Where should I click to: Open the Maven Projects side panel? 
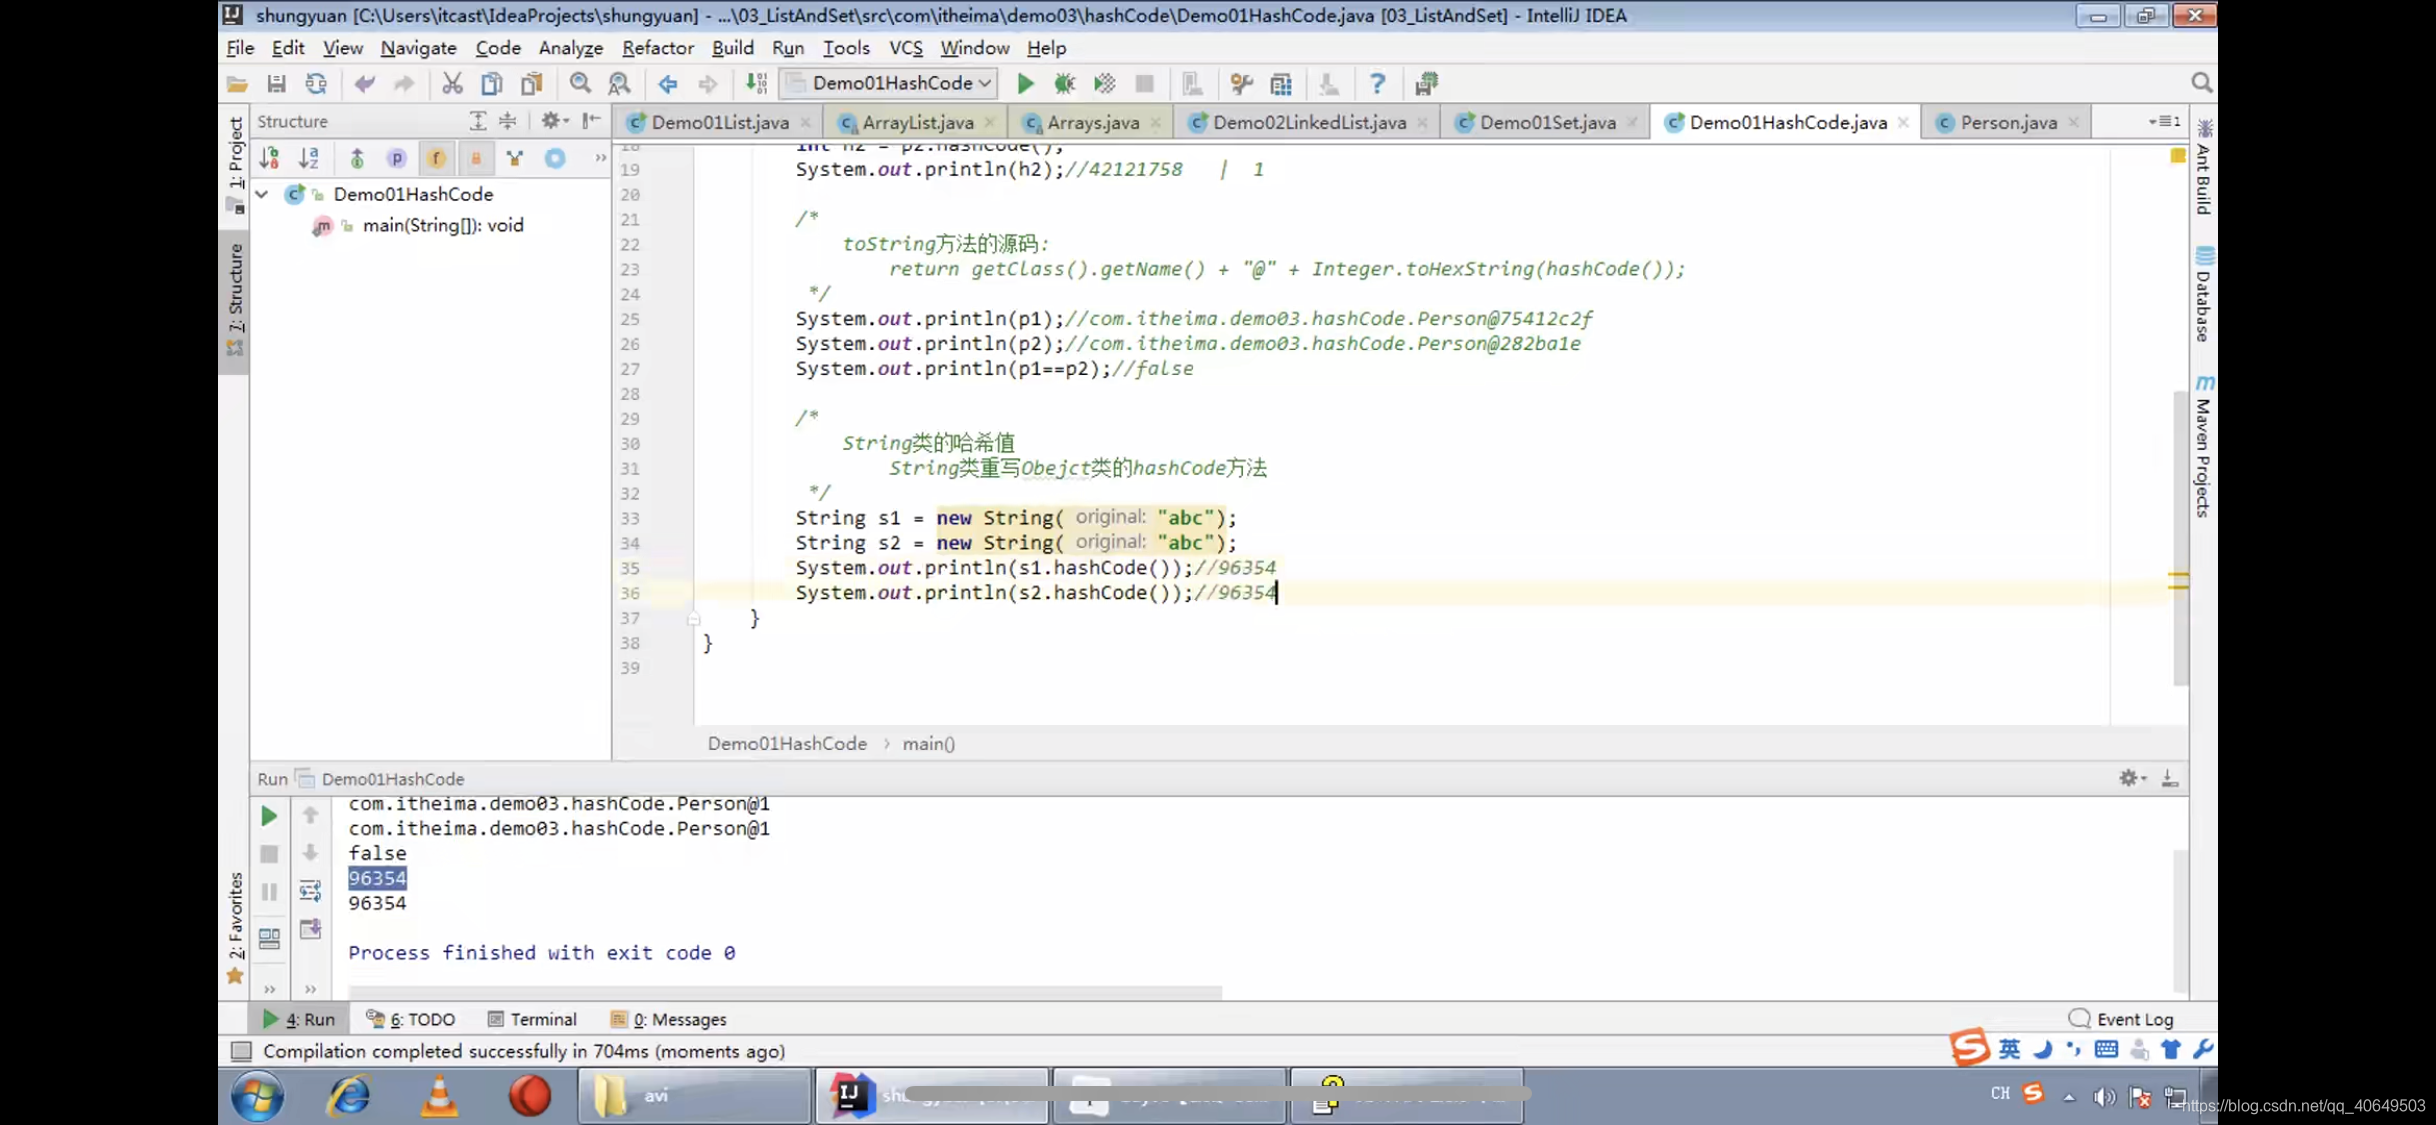coord(2203,446)
